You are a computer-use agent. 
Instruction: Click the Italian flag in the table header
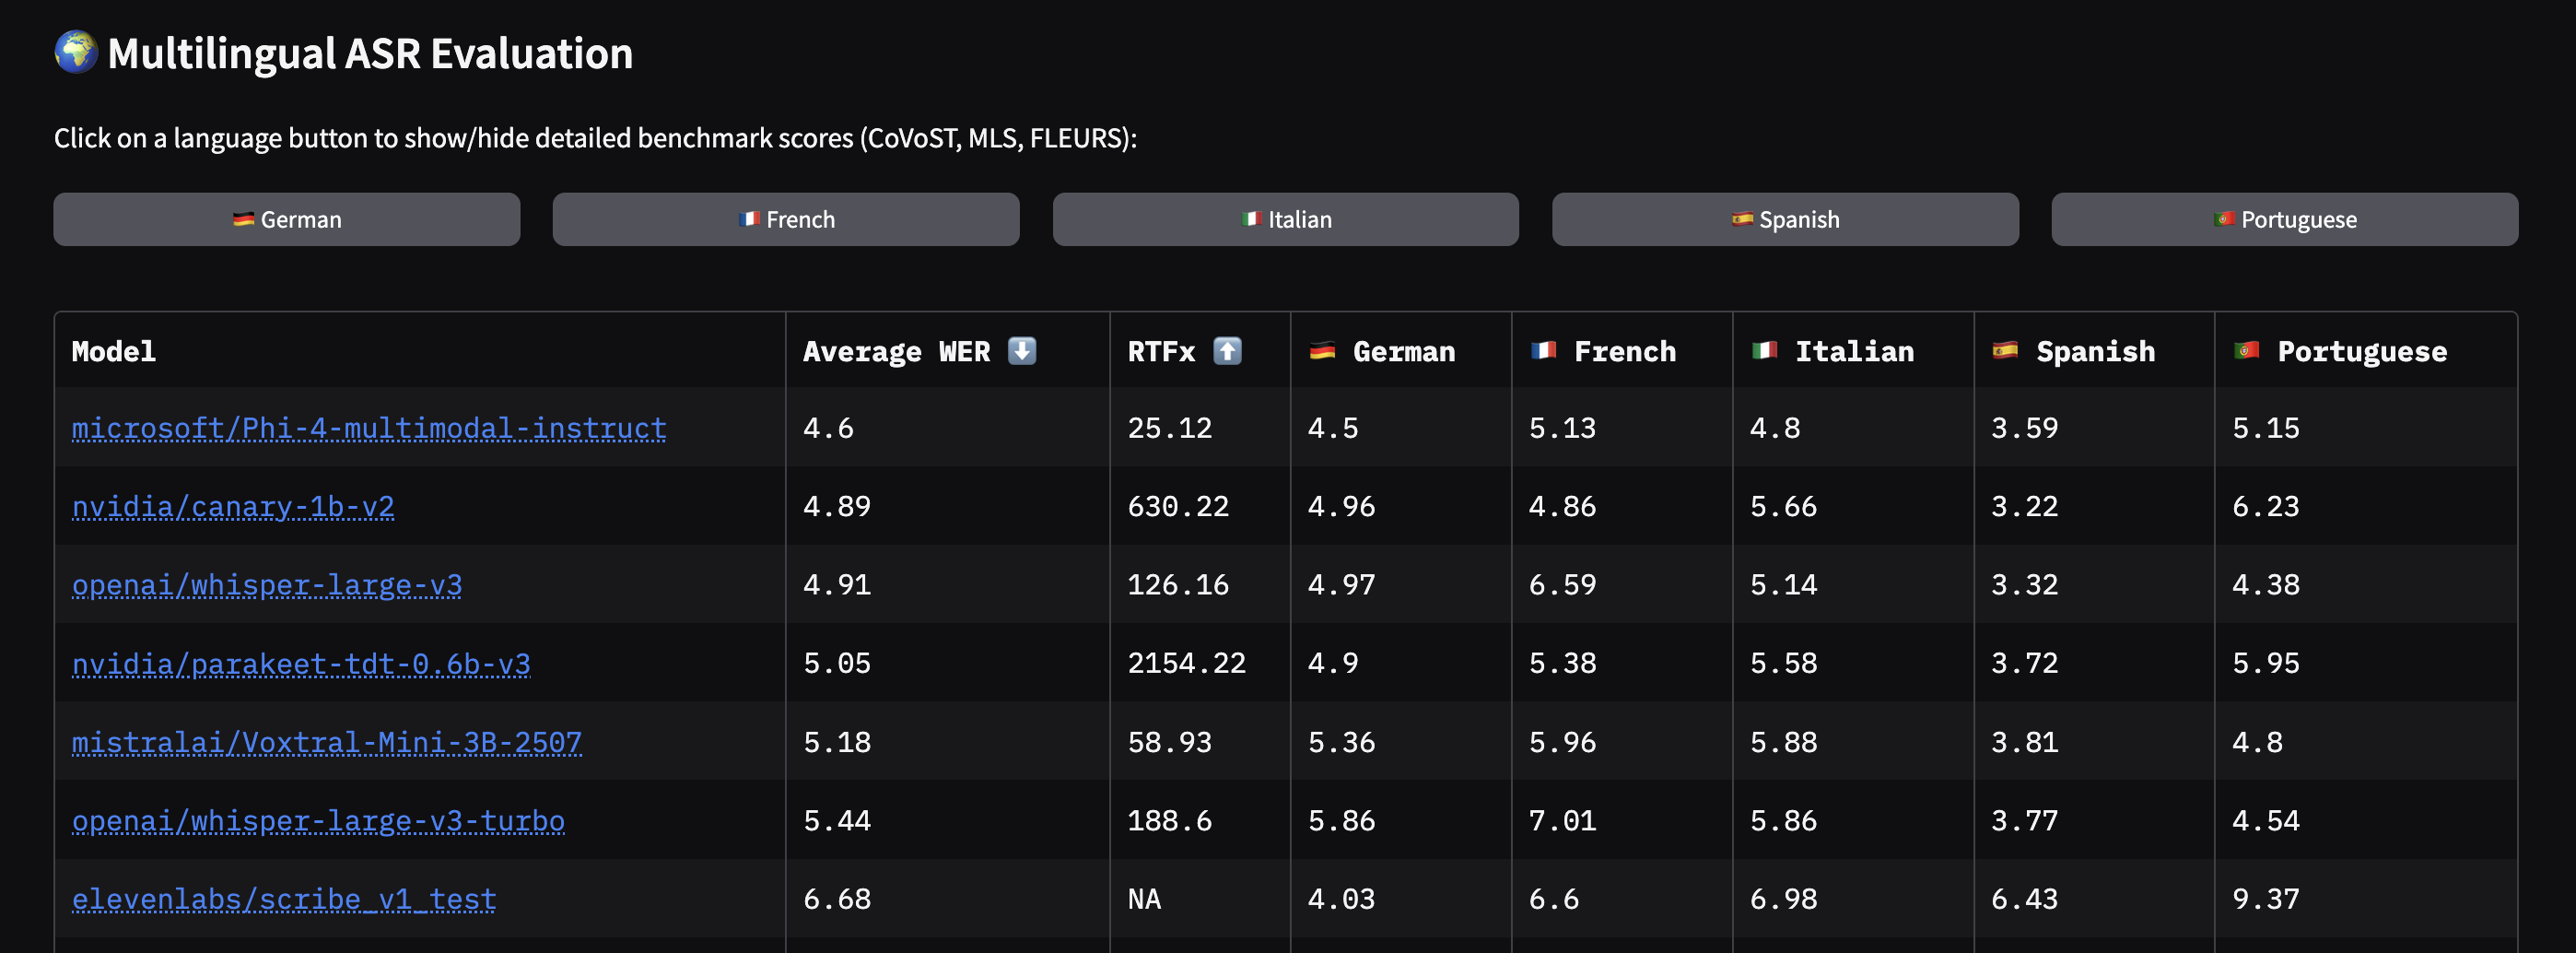click(x=1764, y=351)
